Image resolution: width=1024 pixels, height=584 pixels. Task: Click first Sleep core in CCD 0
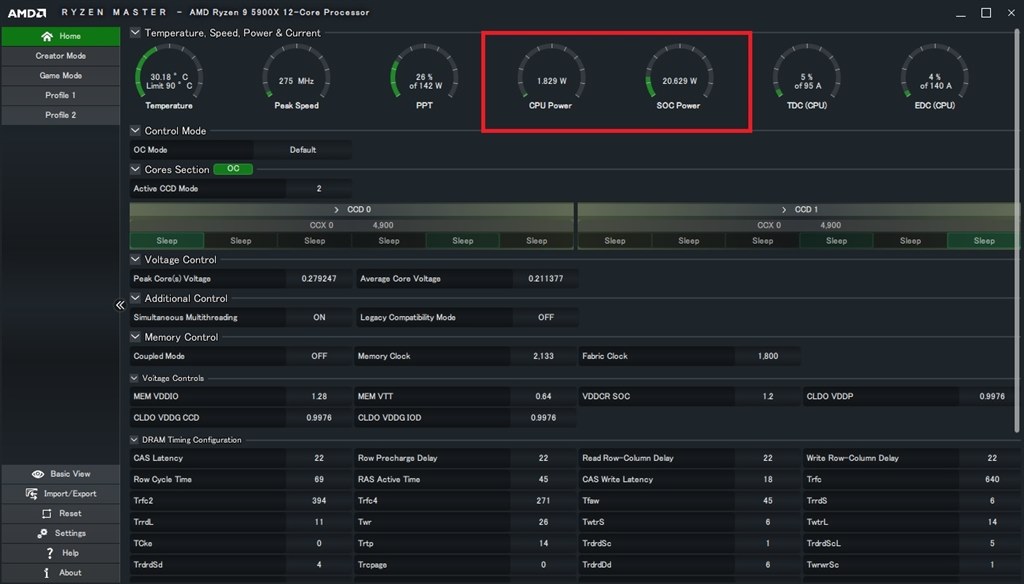pyautogui.click(x=167, y=241)
